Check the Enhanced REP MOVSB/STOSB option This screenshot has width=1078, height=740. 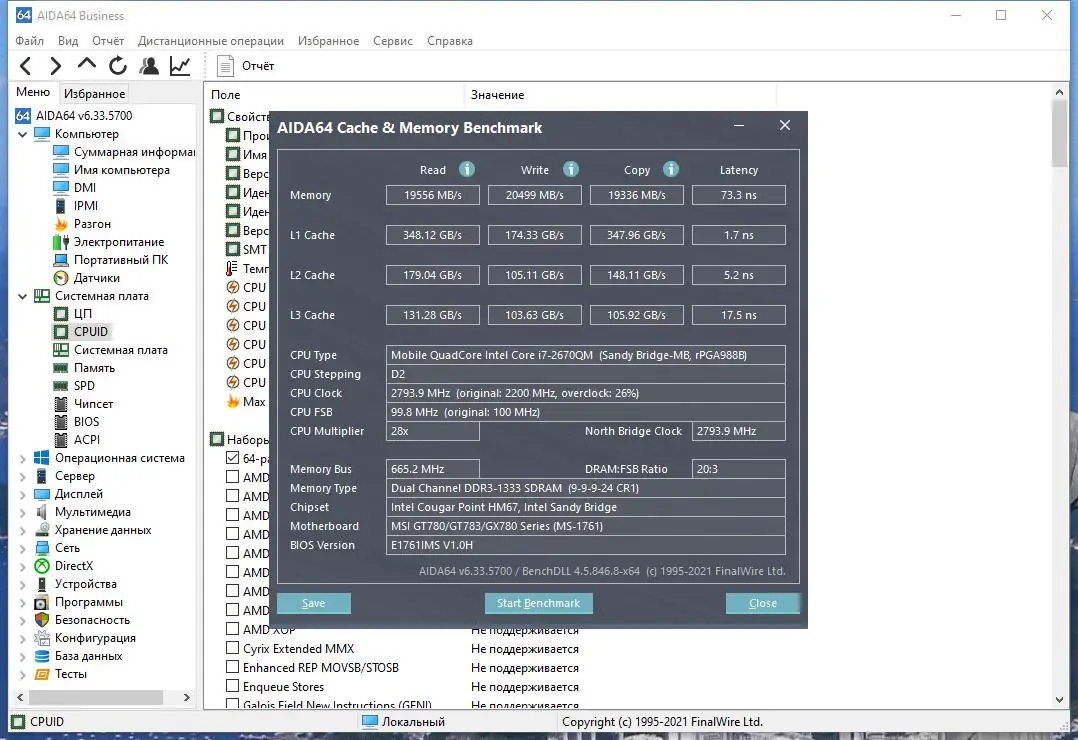pos(233,667)
